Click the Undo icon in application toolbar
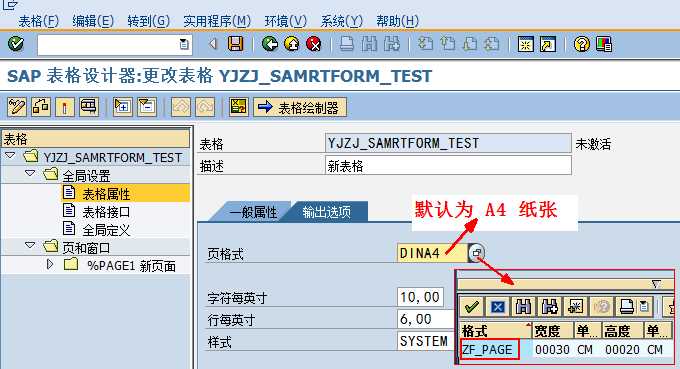 click(x=181, y=107)
